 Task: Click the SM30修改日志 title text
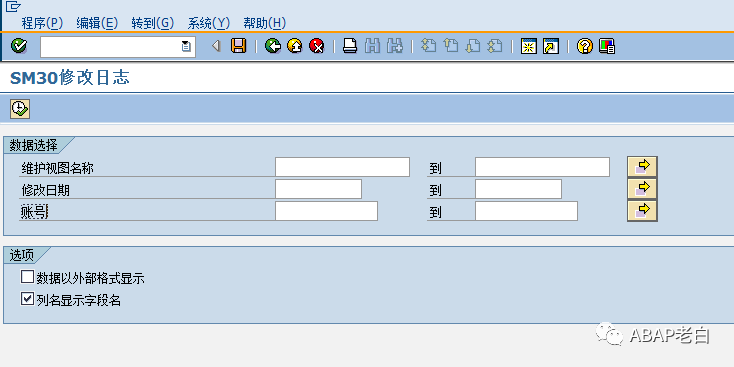(70, 78)
